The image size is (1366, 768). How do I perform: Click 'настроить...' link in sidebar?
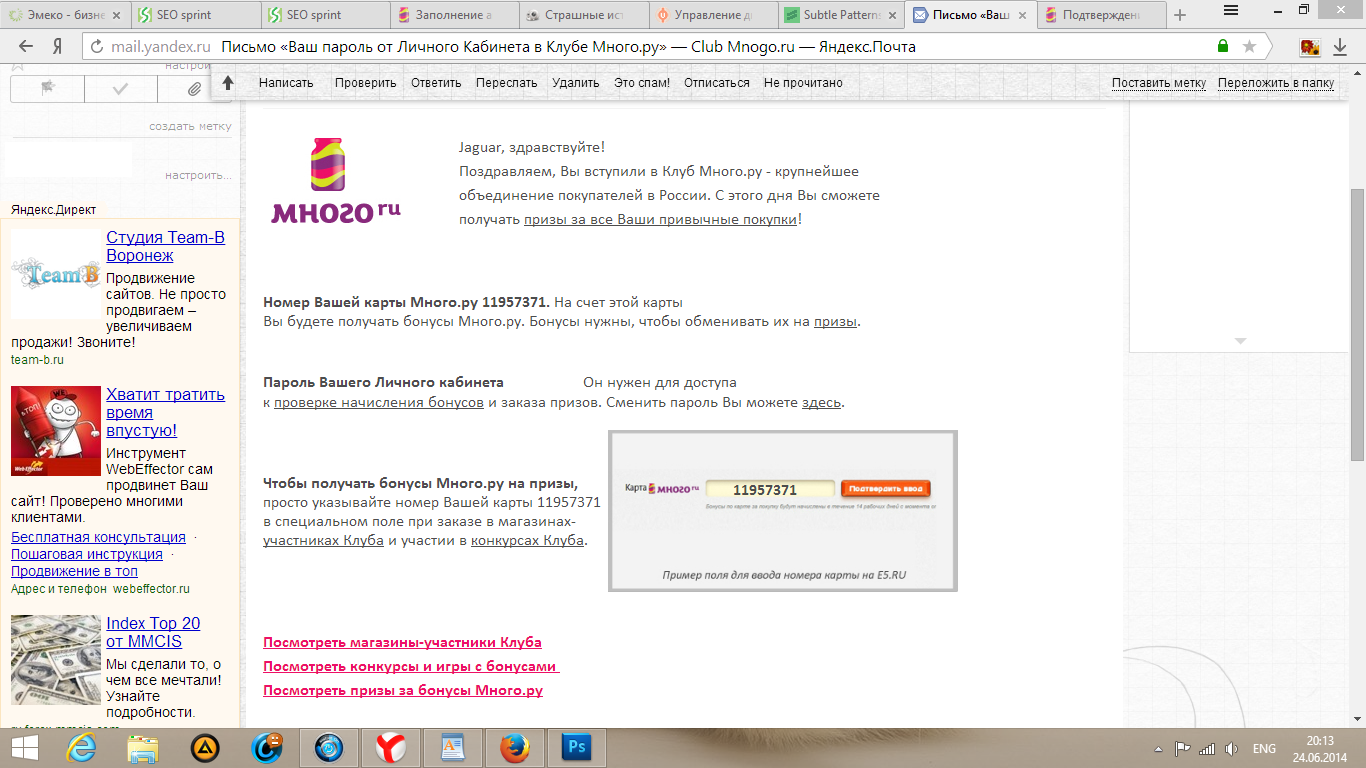tap(198, 175)
